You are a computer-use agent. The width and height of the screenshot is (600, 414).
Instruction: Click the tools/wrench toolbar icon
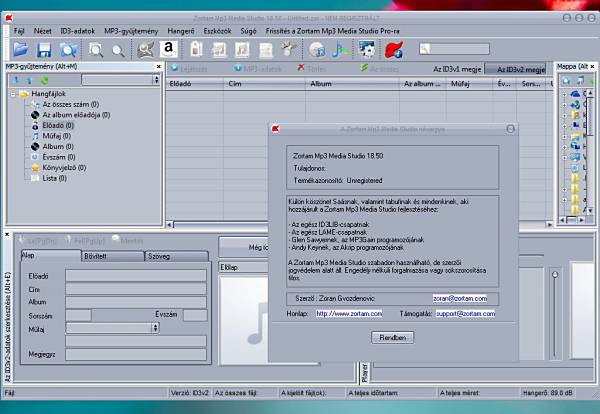(289, 50)
